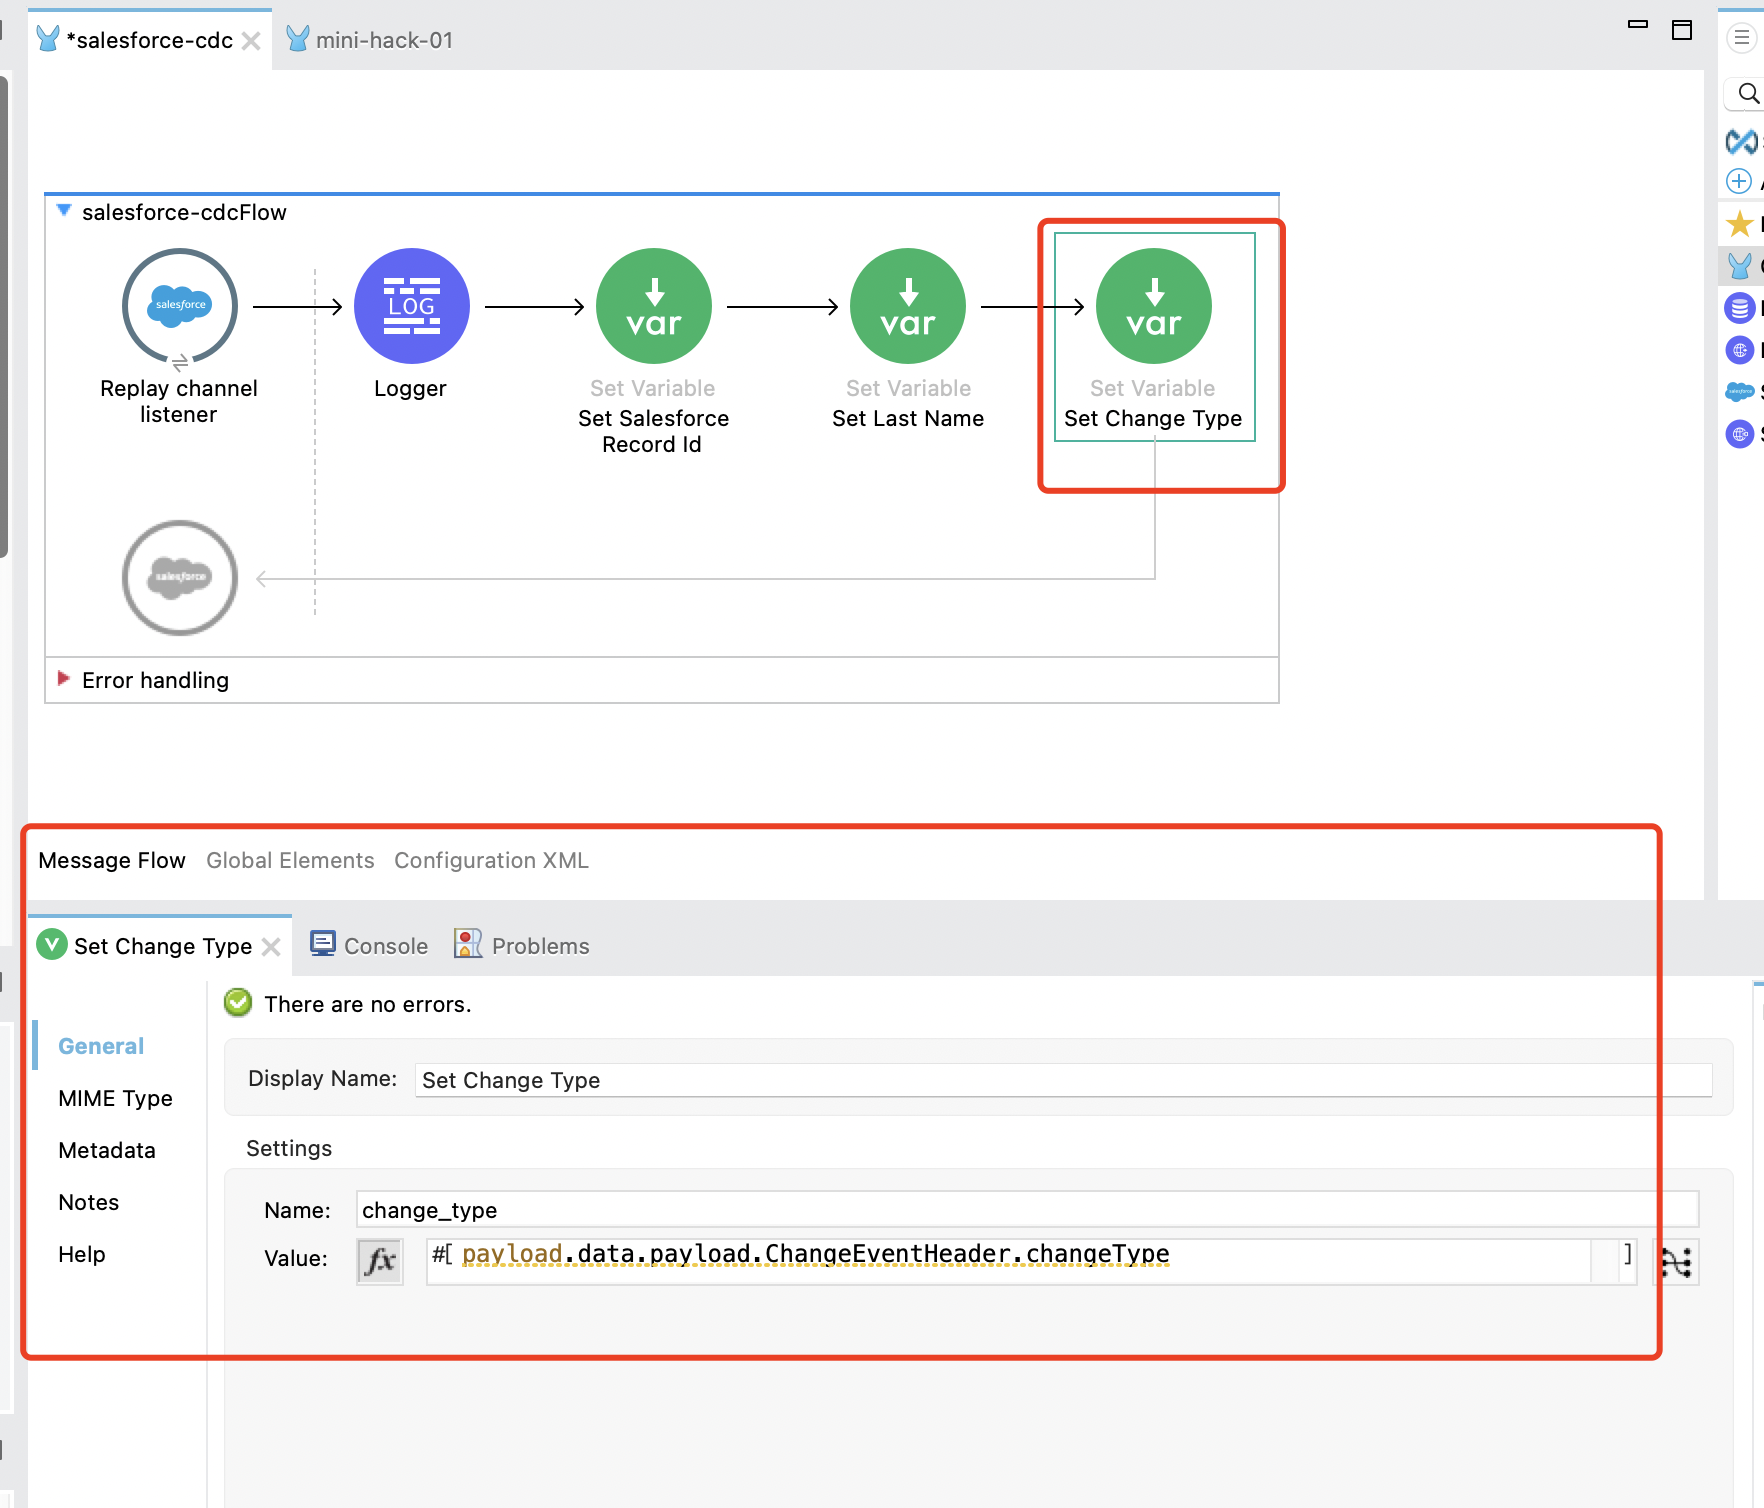Click the green no-errors check icon
This screenshot has width=1764, height=1508.
coord(238,1002)
